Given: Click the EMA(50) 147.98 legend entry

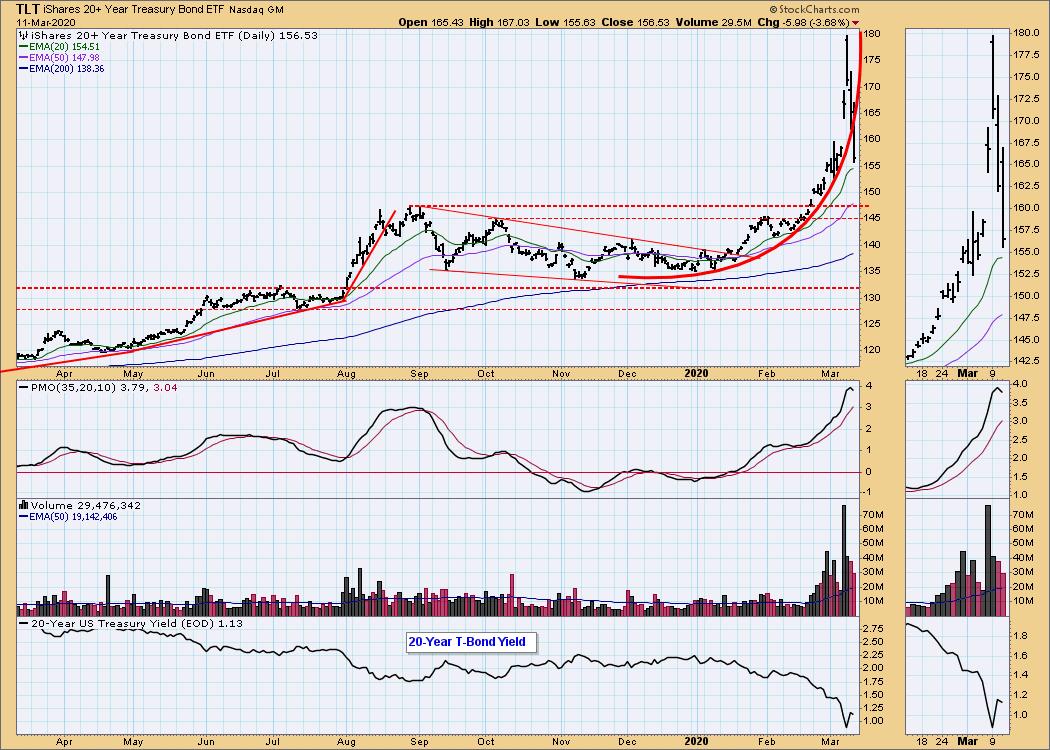Looking at the screenshot, I should (x=60, y=58).
